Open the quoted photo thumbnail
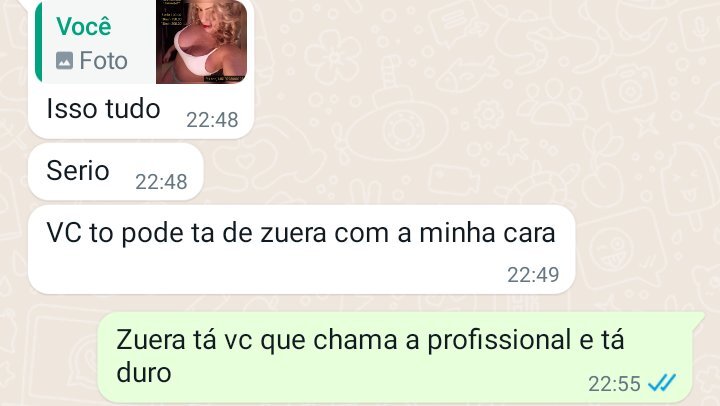 coord(202,42)
